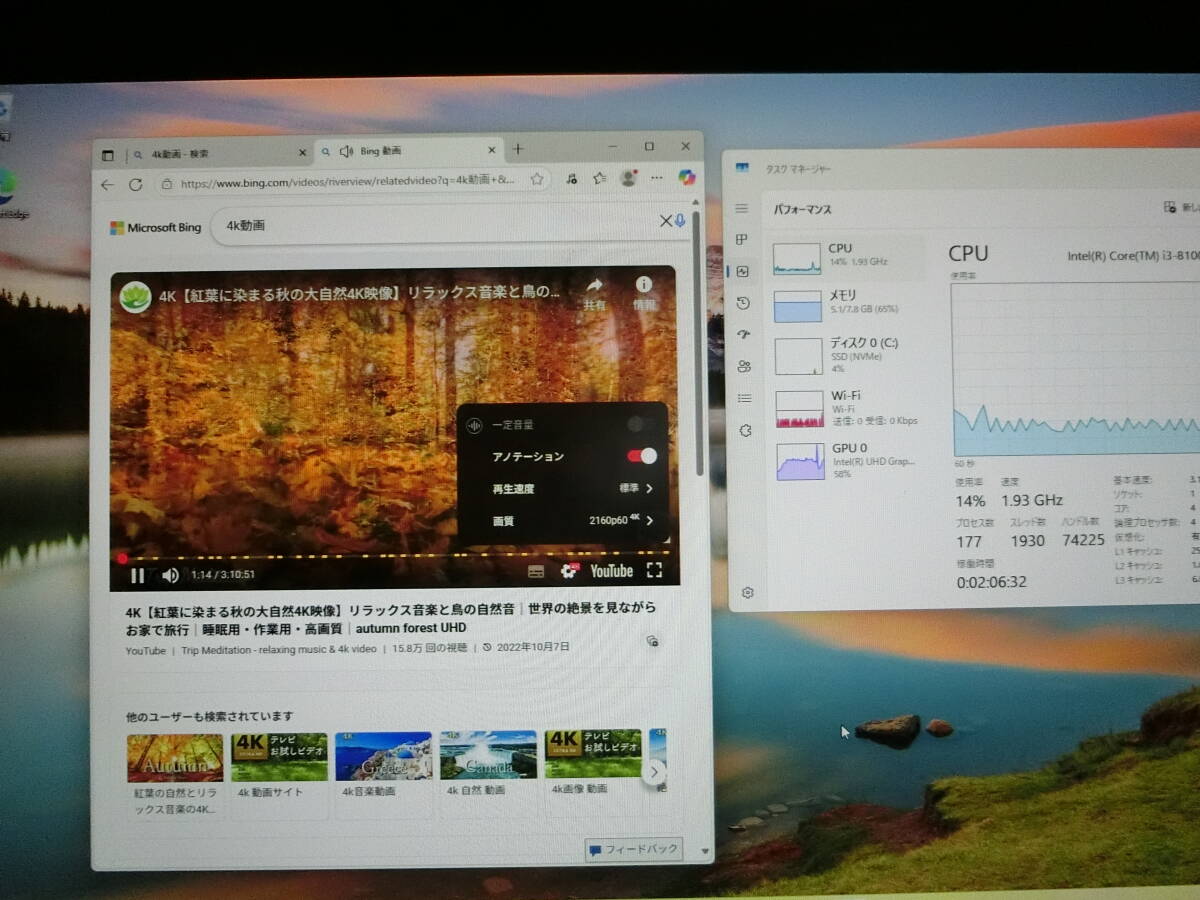Toggle the アノテーション switch off

[642, 456]
